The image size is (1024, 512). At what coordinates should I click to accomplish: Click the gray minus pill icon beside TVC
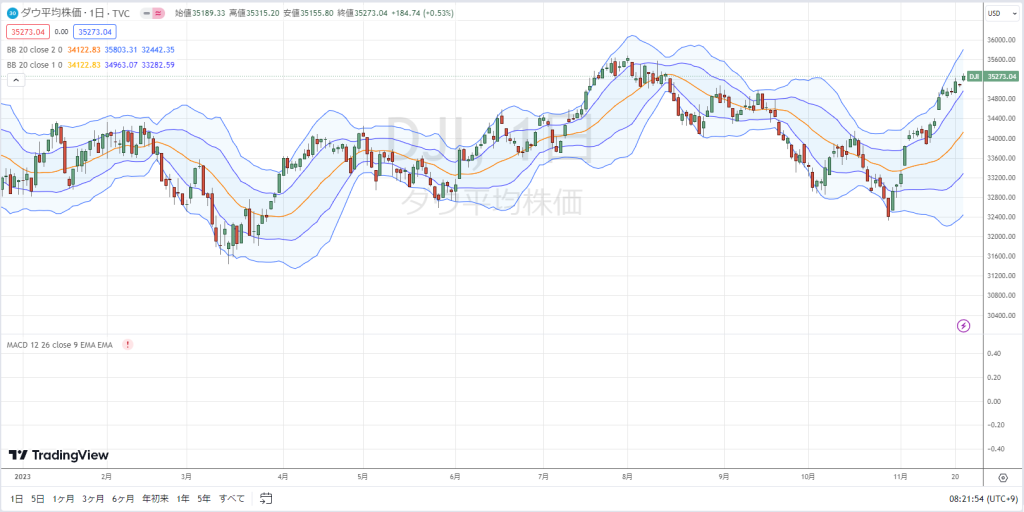(147, 13)
